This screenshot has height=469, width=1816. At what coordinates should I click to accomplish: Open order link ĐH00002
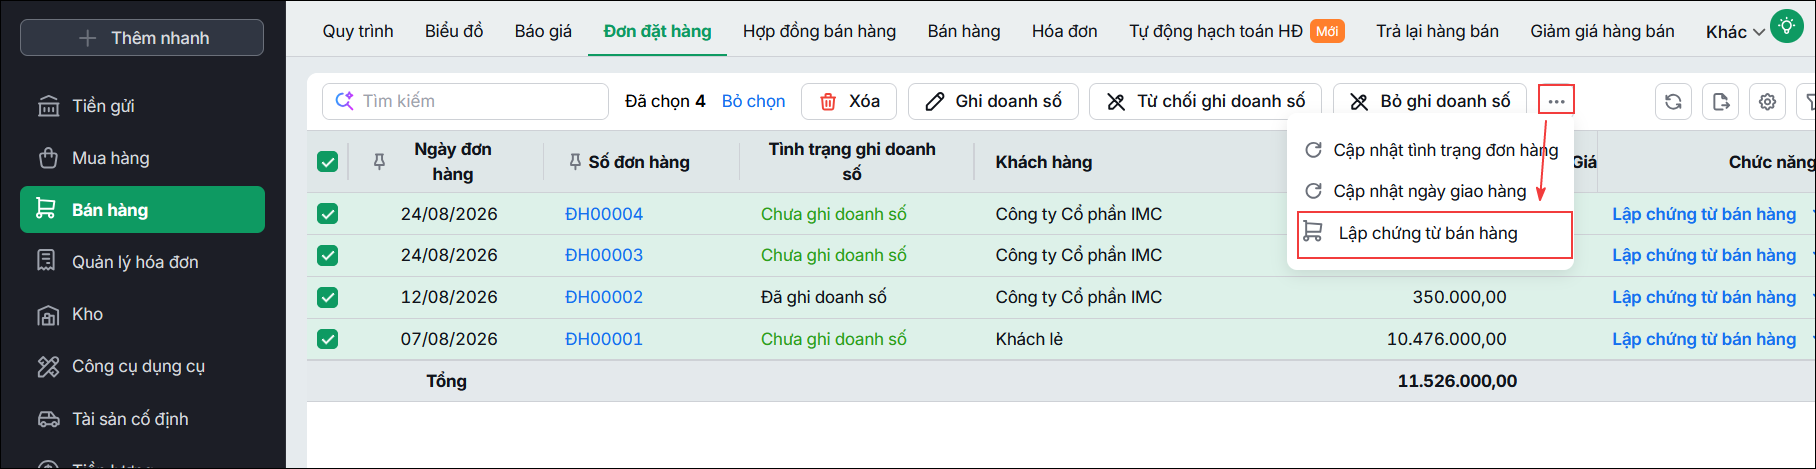pos(604,297)
